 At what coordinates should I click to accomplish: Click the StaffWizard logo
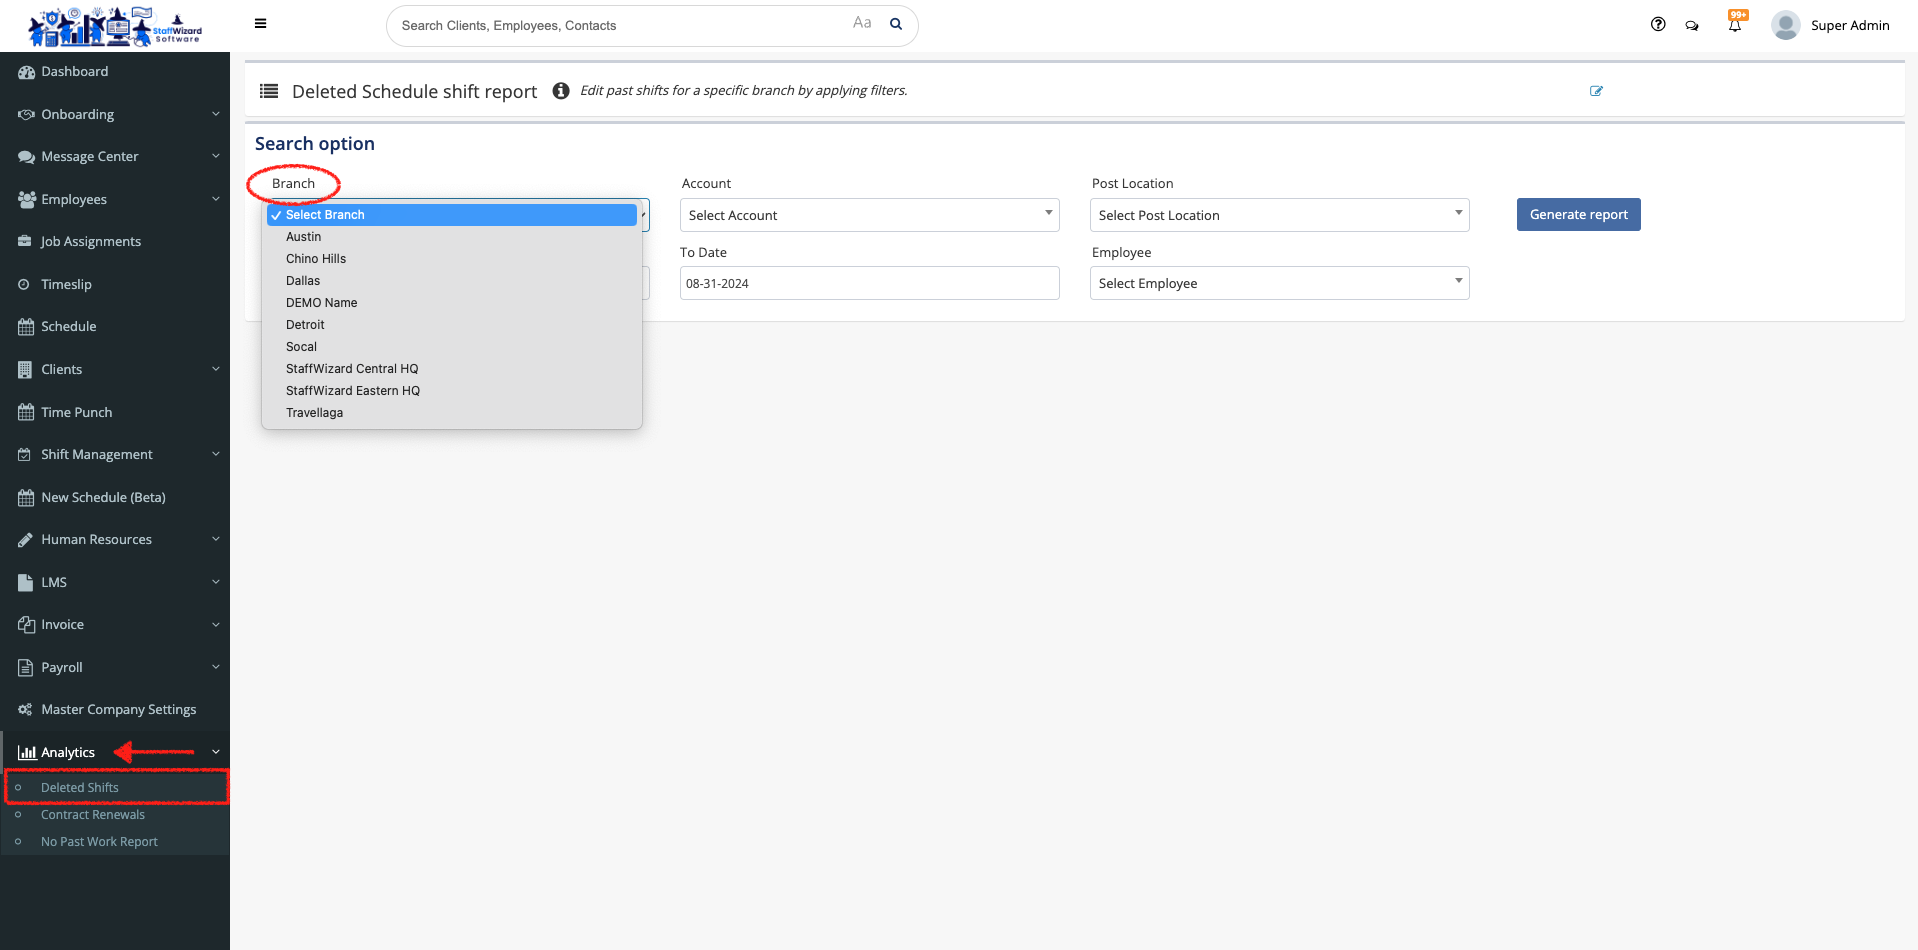click(x=114, y=26)
